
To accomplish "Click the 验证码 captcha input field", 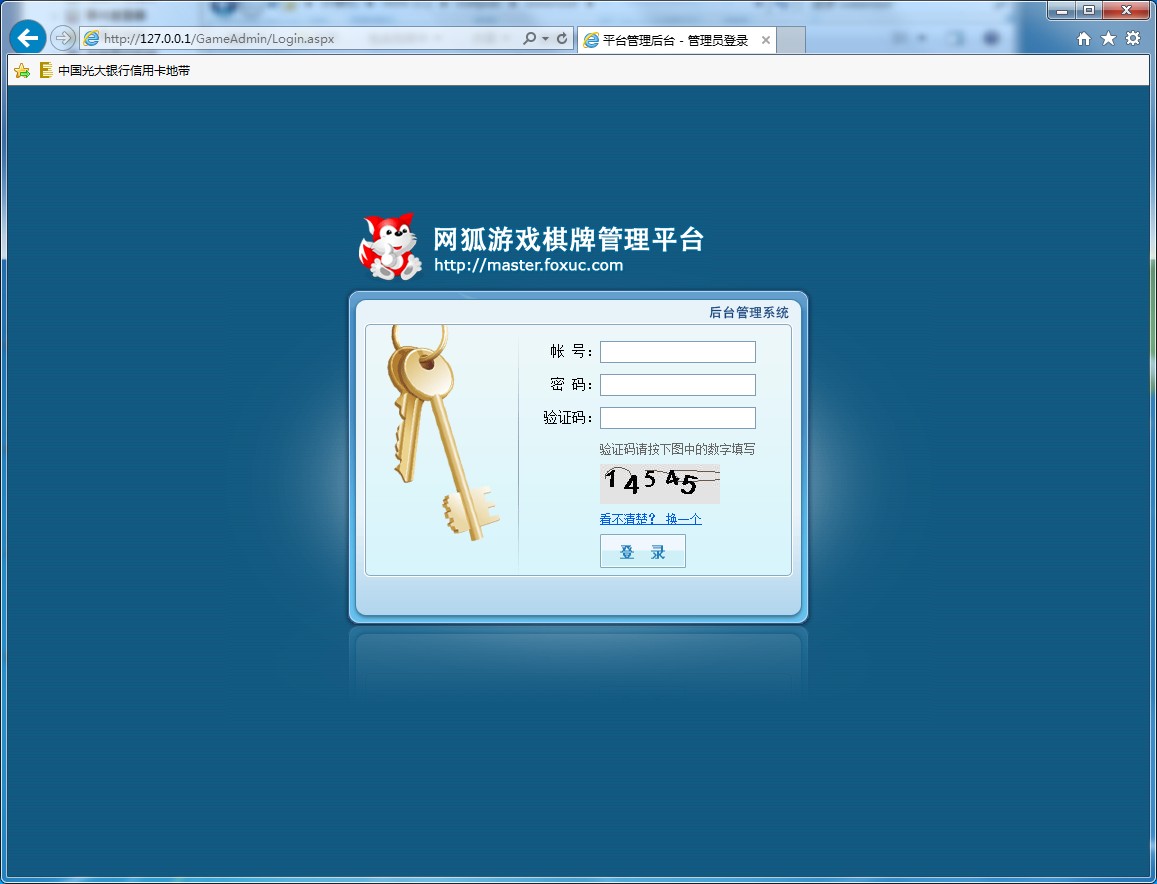I will 677,418.
